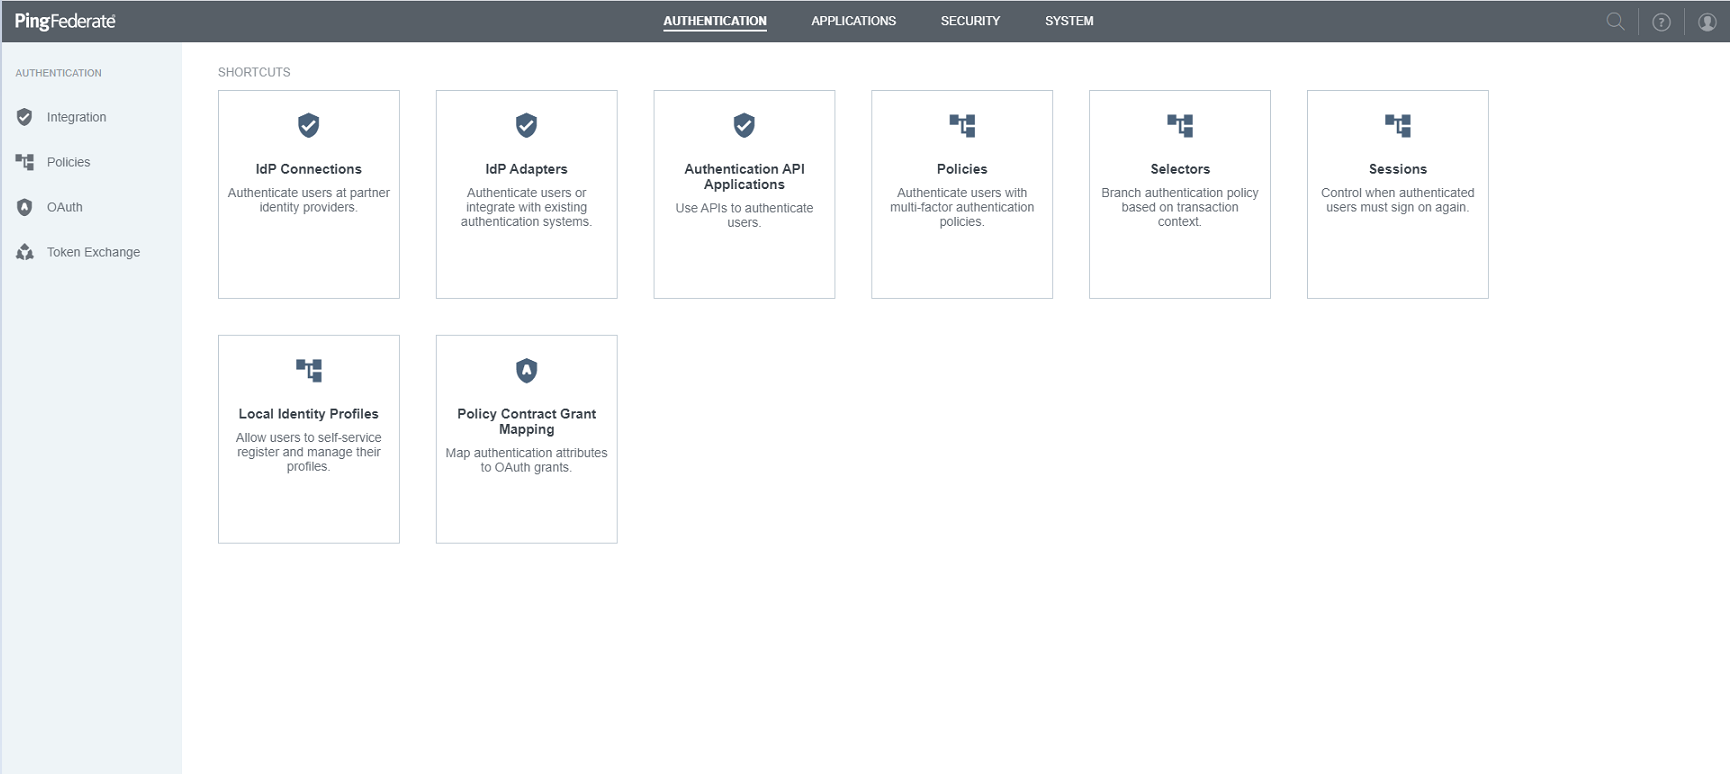Viewport: 1730px width, 774px height.
Task: Click "Authenticate users at partner identity providers" text
Action: pos(309,200)
